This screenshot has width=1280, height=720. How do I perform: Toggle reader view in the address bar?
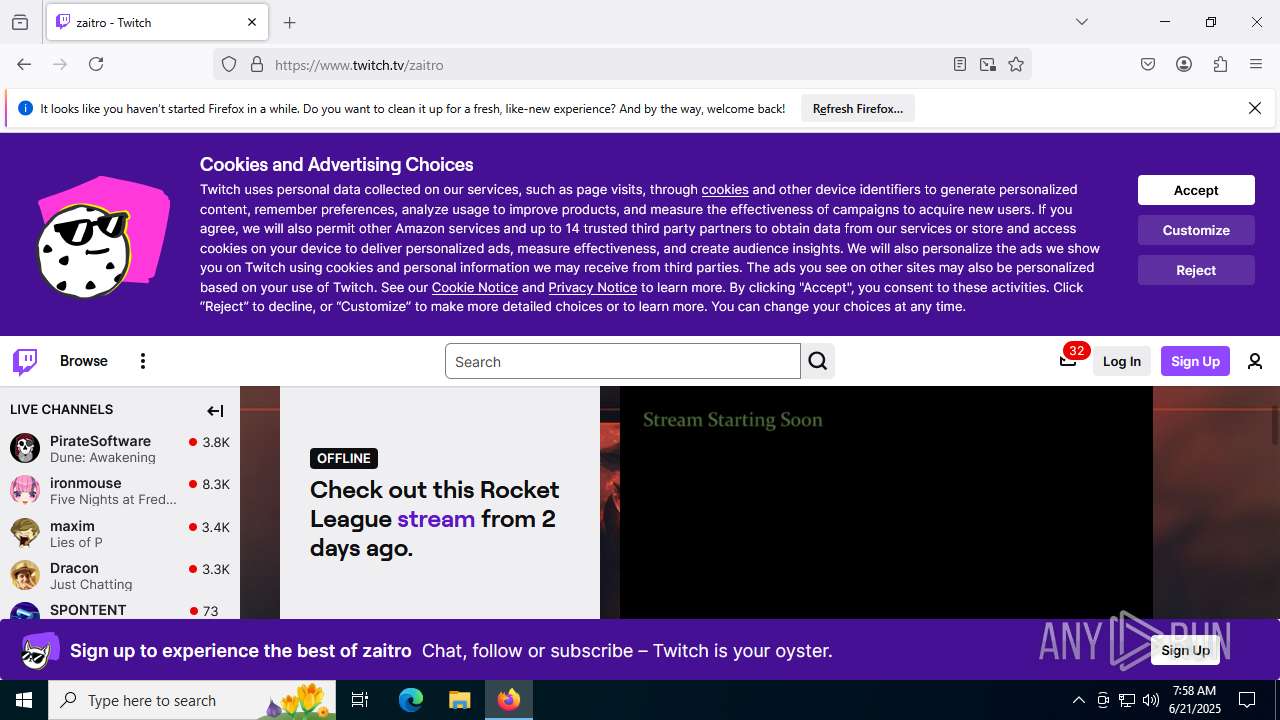coord(960,64)
